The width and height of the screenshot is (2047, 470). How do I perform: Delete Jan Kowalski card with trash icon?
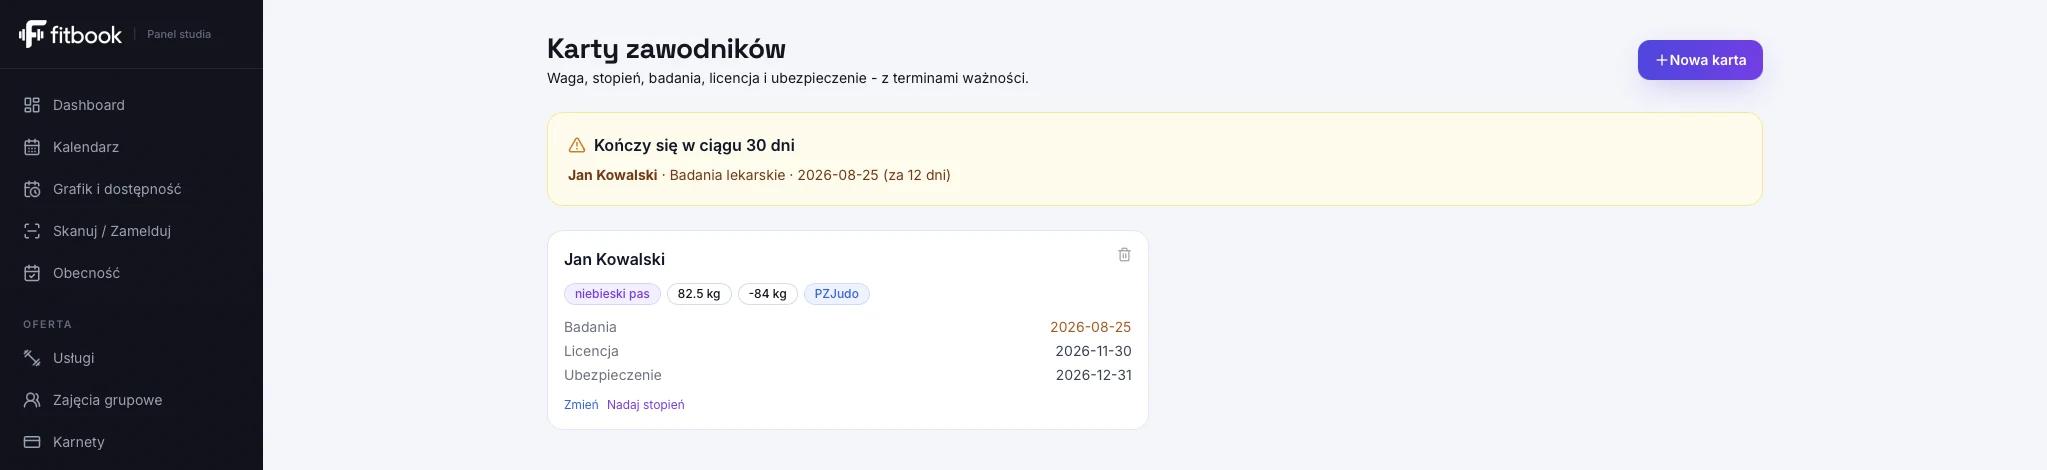click(x=1124, y=255)
